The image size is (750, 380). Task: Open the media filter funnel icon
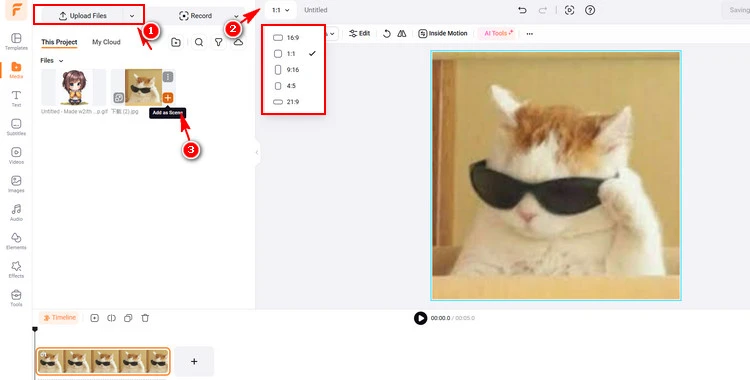tap(219, 42)
